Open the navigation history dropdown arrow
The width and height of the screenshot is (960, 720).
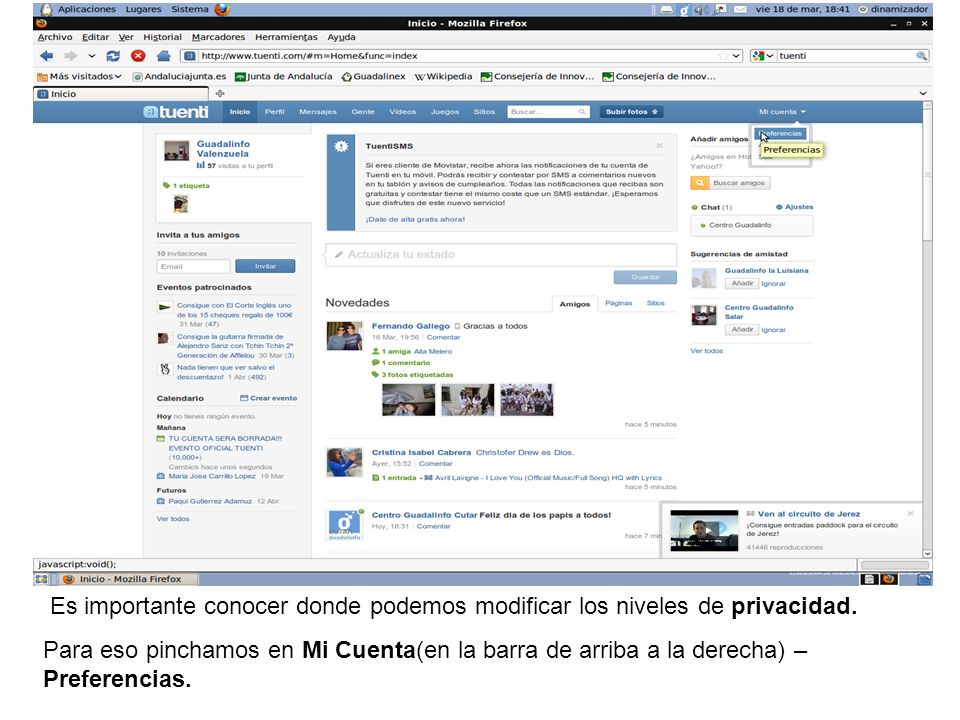(x=92, y=56)
